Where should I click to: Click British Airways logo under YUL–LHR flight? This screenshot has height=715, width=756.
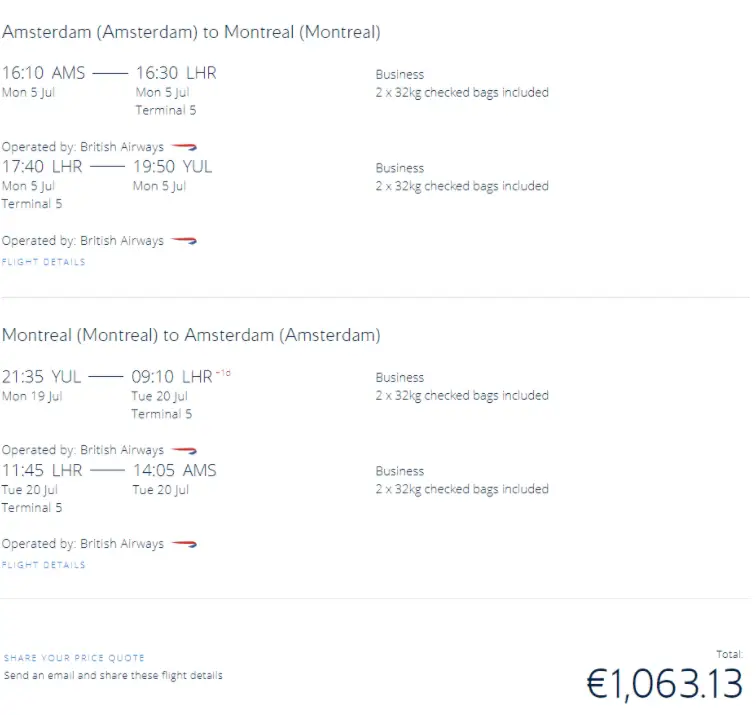[183, 451]
